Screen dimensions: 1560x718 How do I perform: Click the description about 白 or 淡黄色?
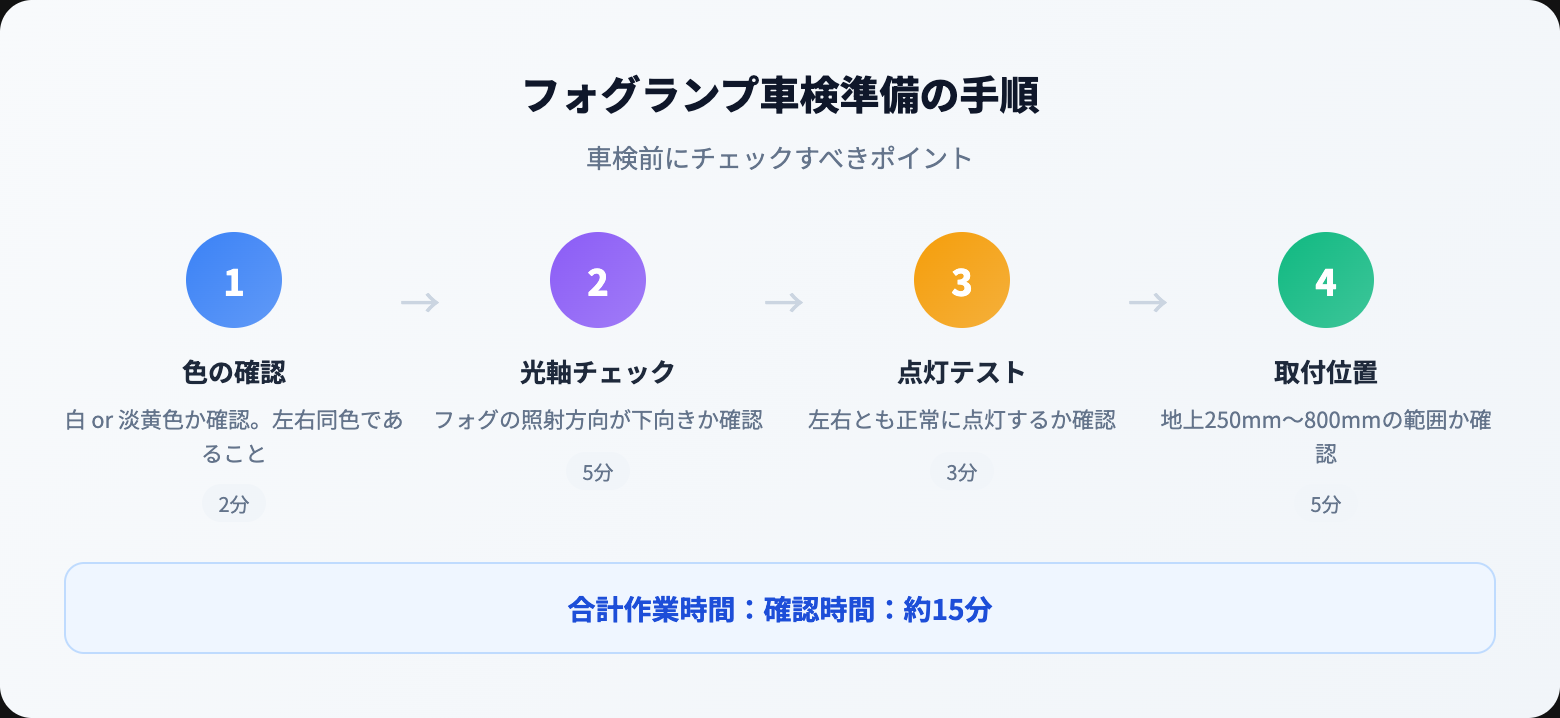(x=234, y=437)
